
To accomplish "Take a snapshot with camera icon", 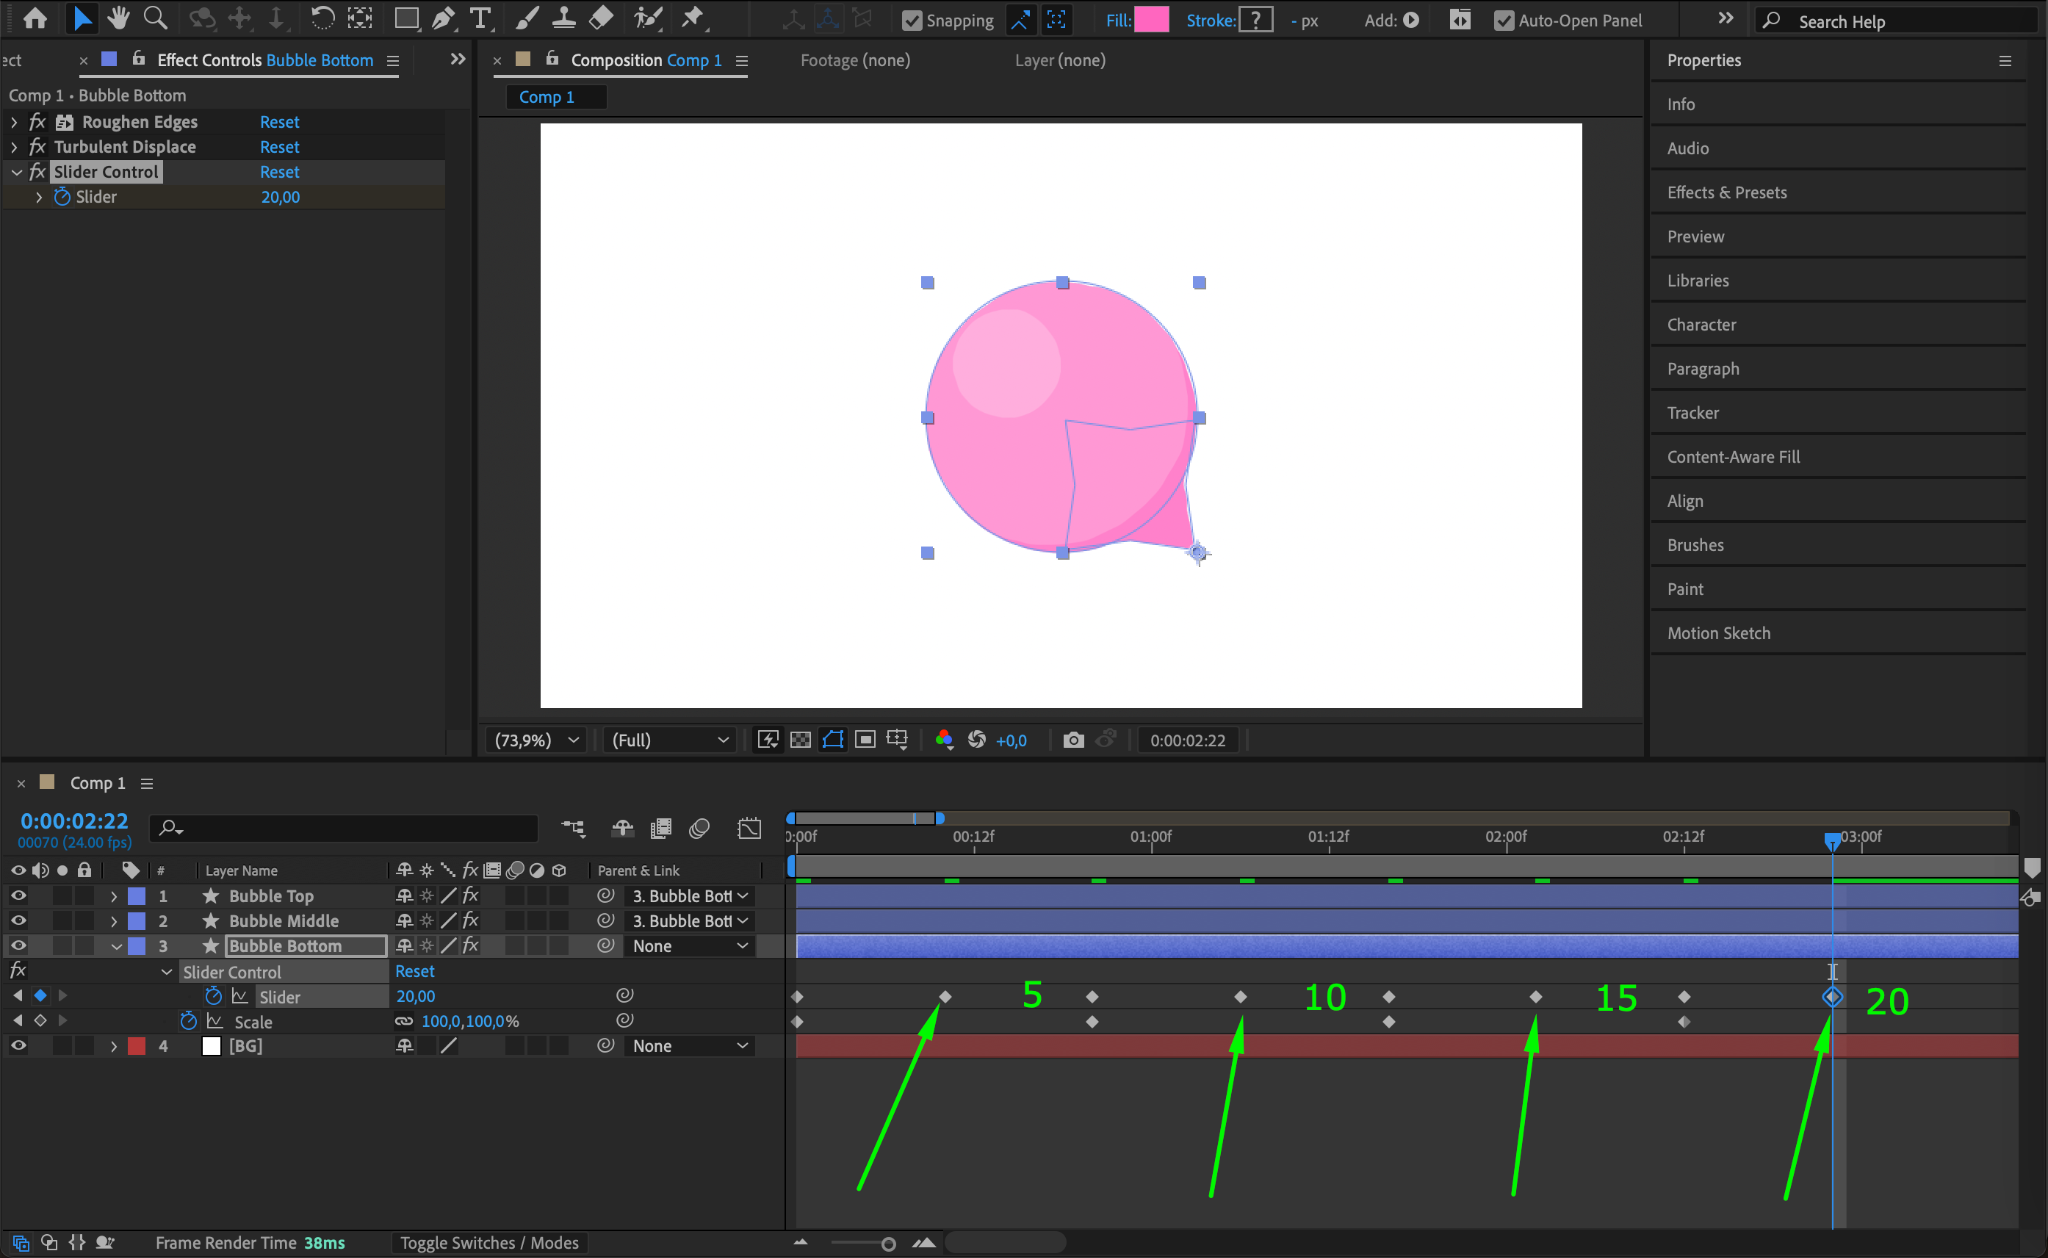I will click(x=1073, y=740).
